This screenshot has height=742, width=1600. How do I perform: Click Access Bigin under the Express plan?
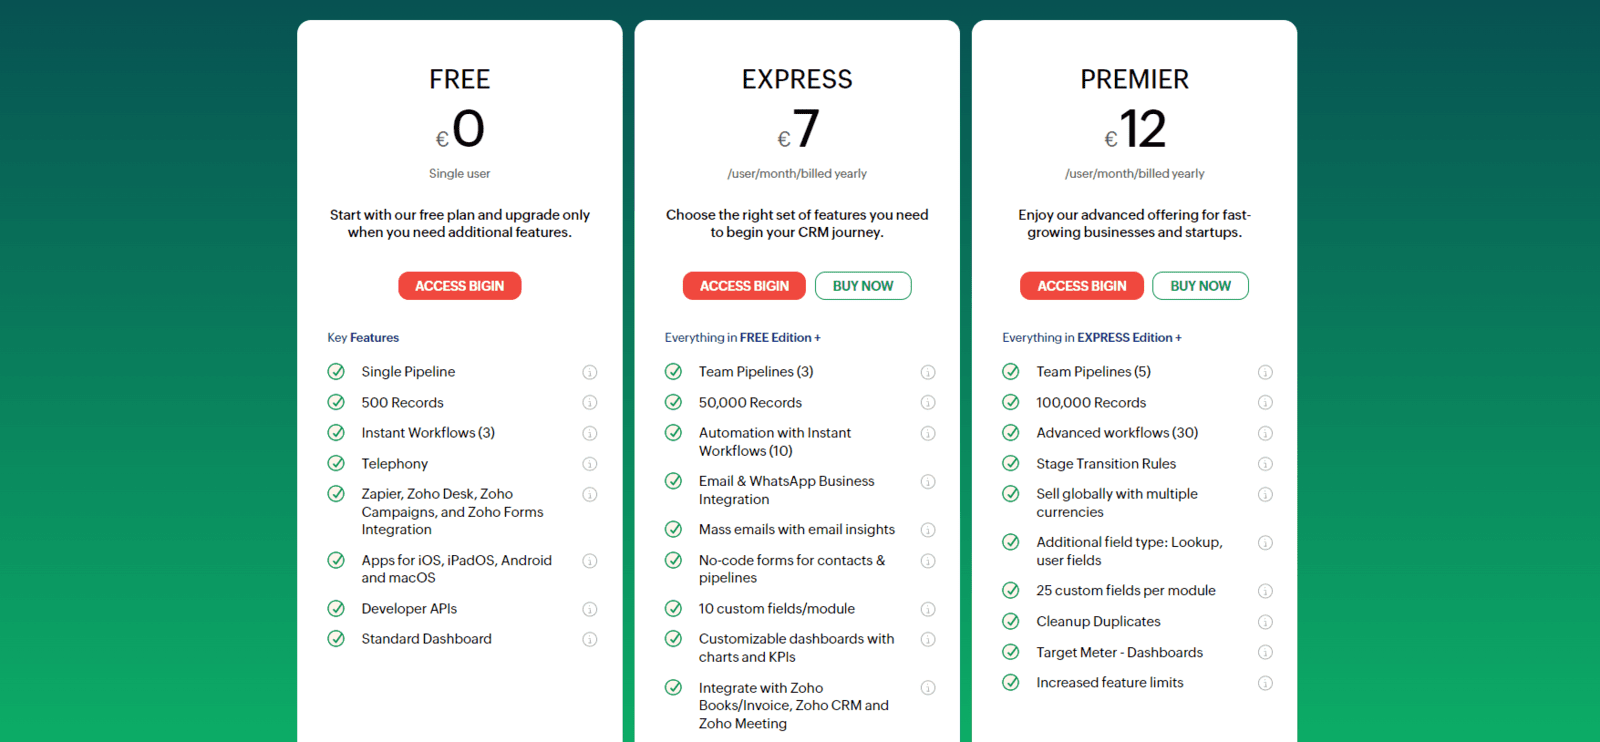[x=744, y=286]
